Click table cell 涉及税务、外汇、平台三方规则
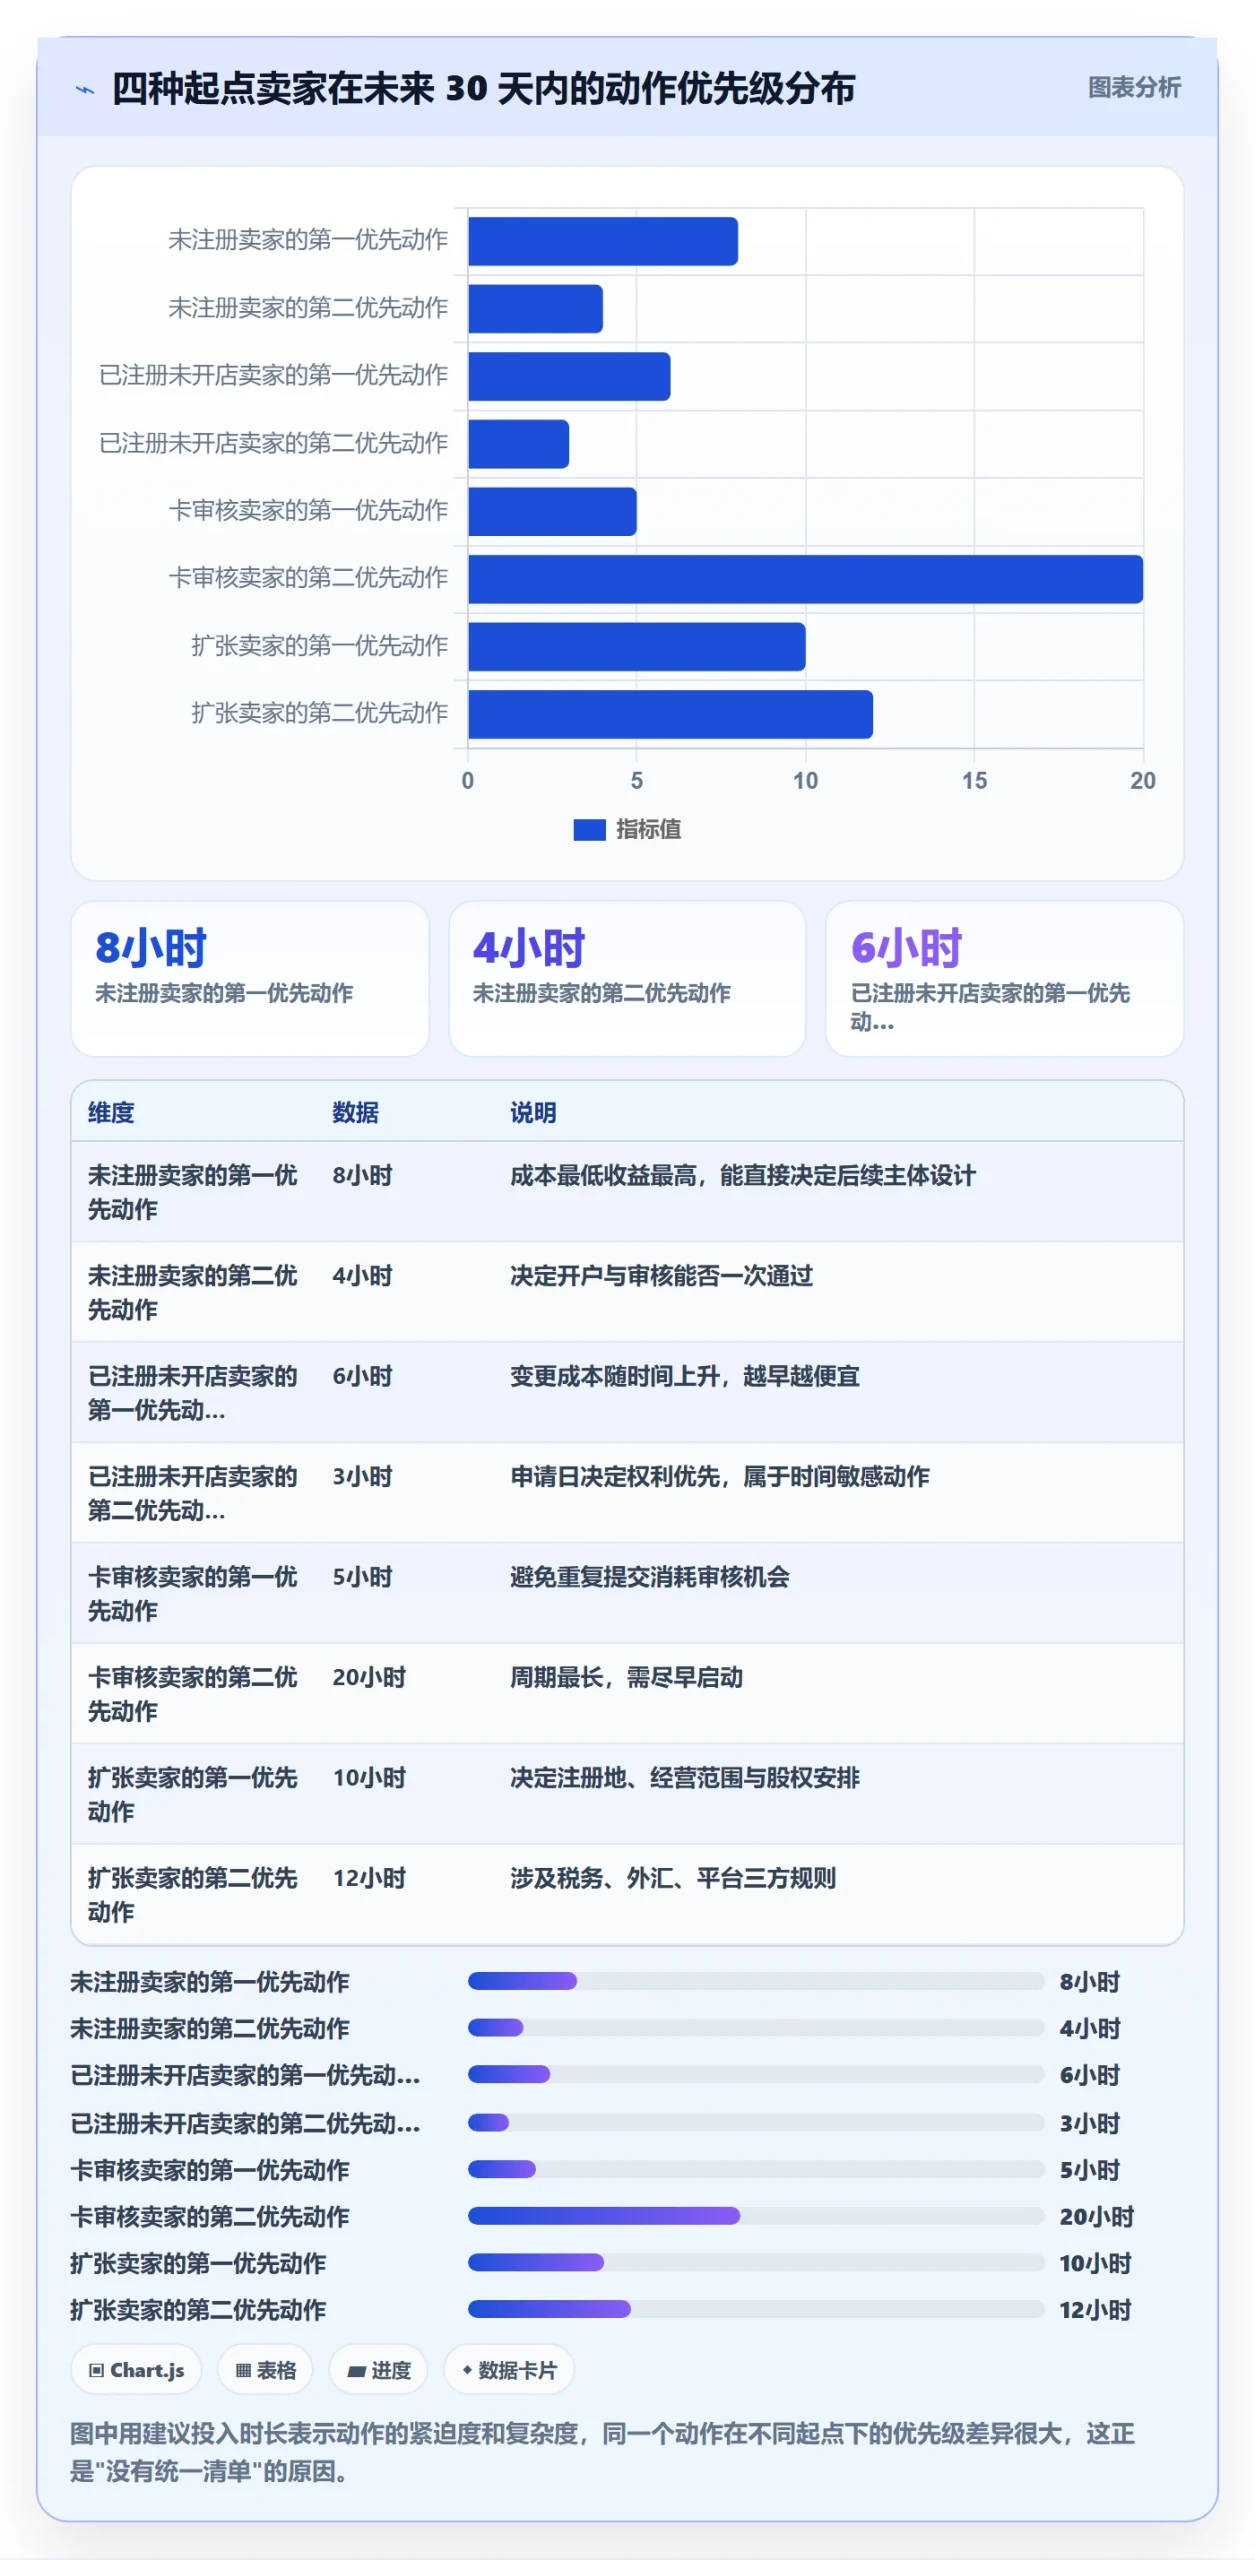The image size is (1255, 2560). (672, 1878)
